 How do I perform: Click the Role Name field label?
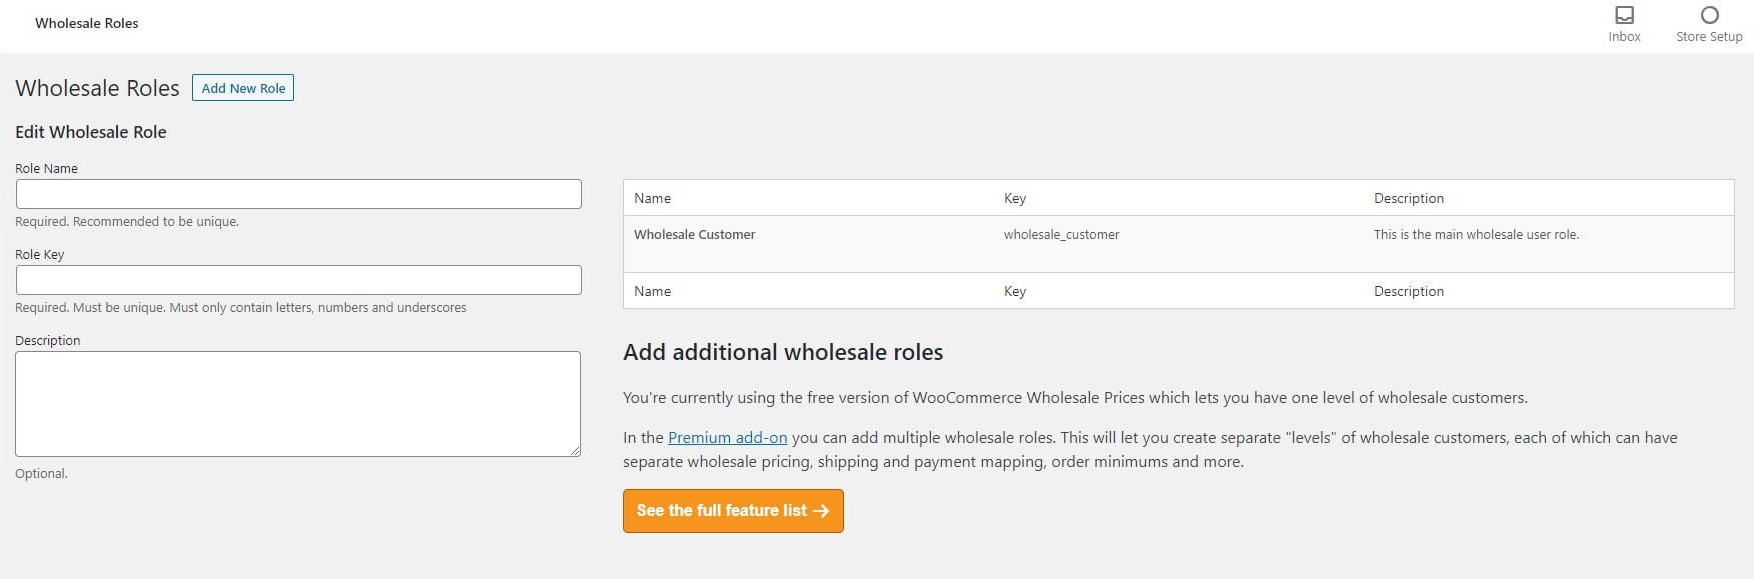coord(46,169)
